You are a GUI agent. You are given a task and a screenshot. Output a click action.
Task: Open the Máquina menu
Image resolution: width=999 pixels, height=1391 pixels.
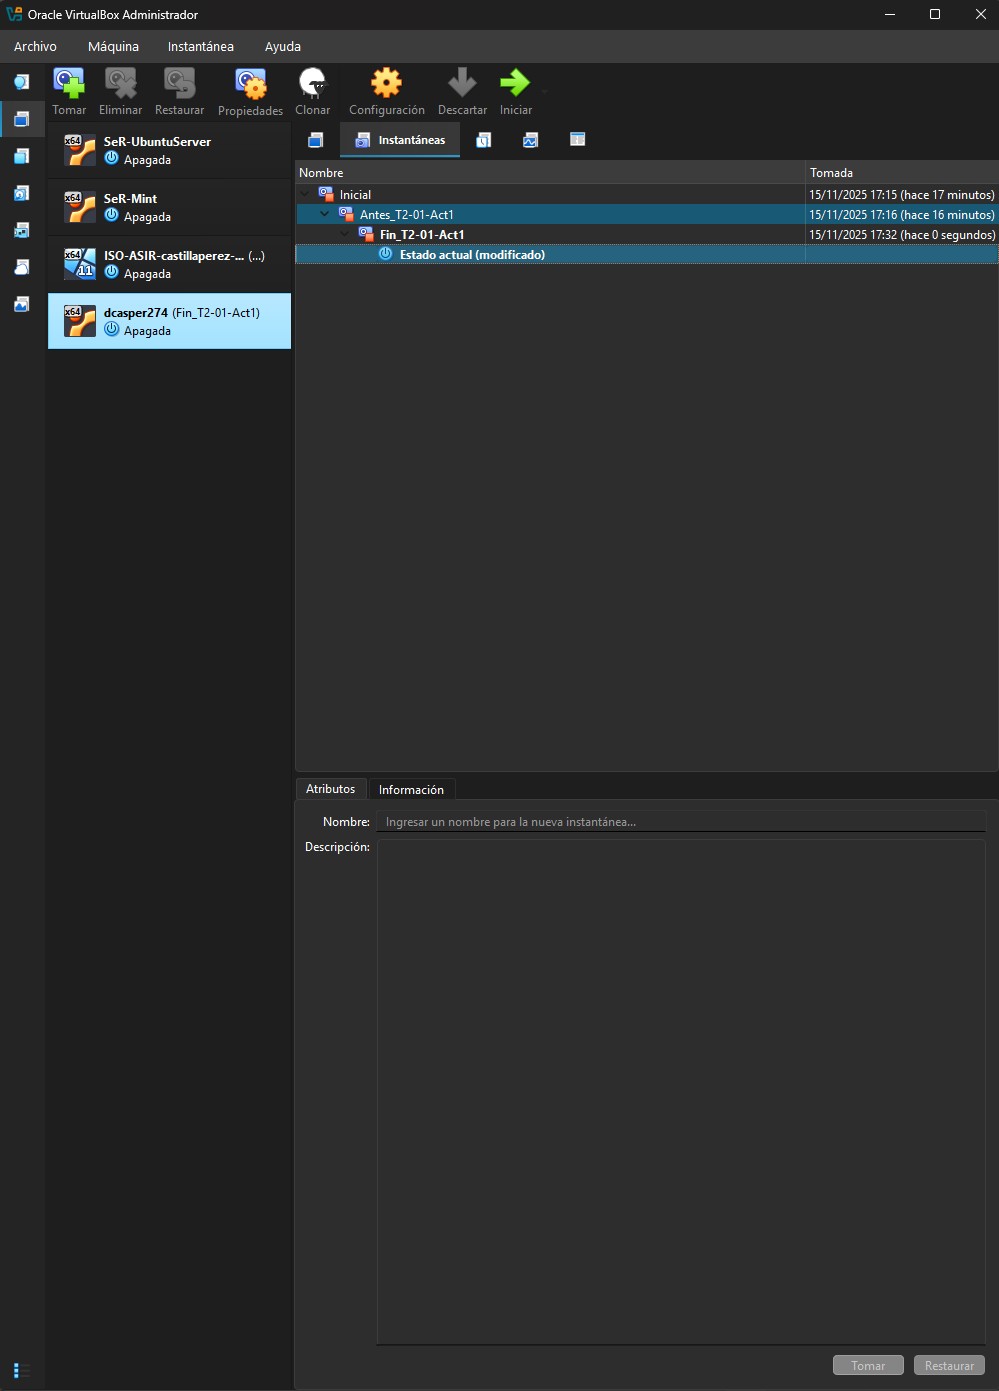pyautogui.click(x=113, y=47)
